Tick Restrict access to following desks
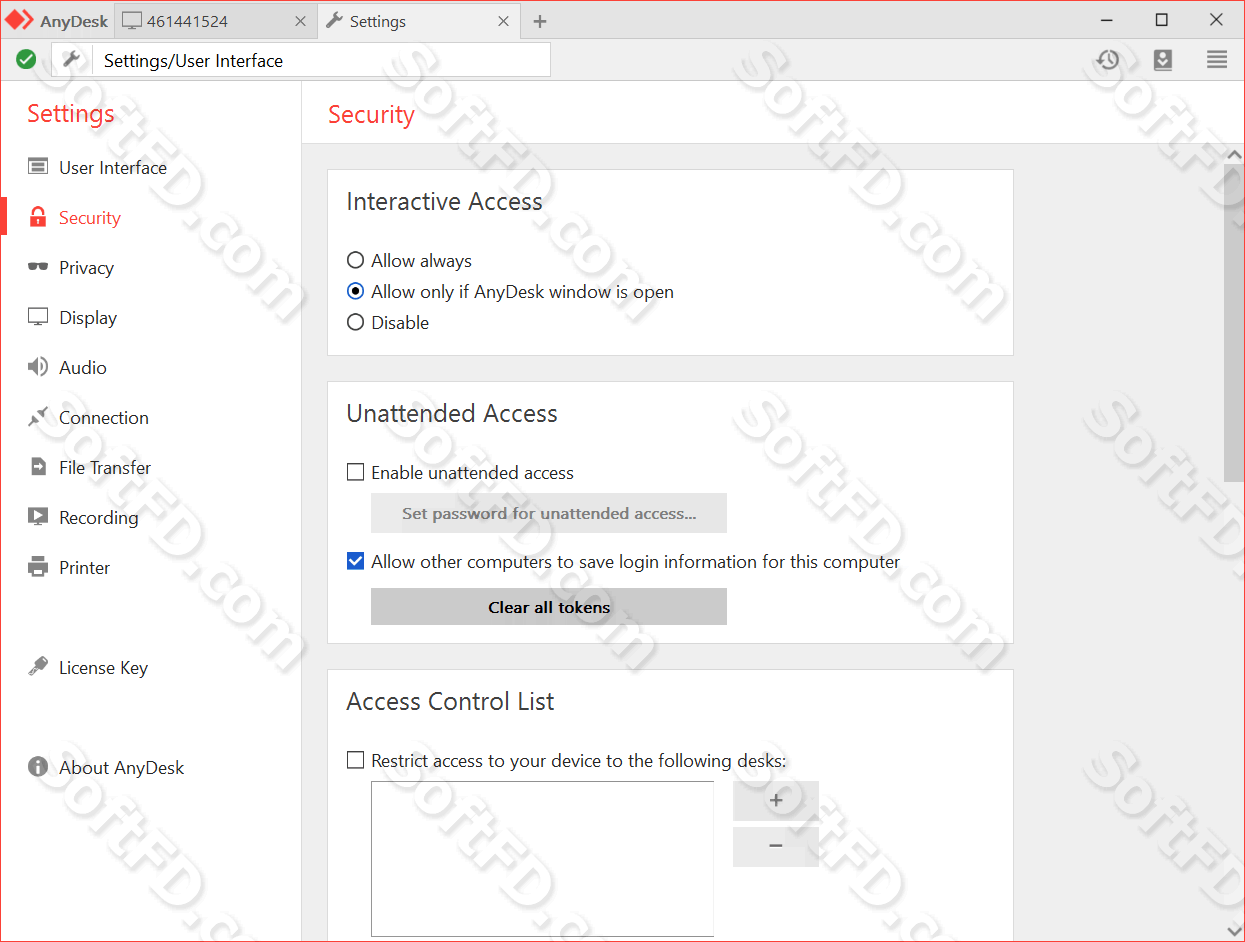This screenshot has width=1245, height=942. coord(355,760)
